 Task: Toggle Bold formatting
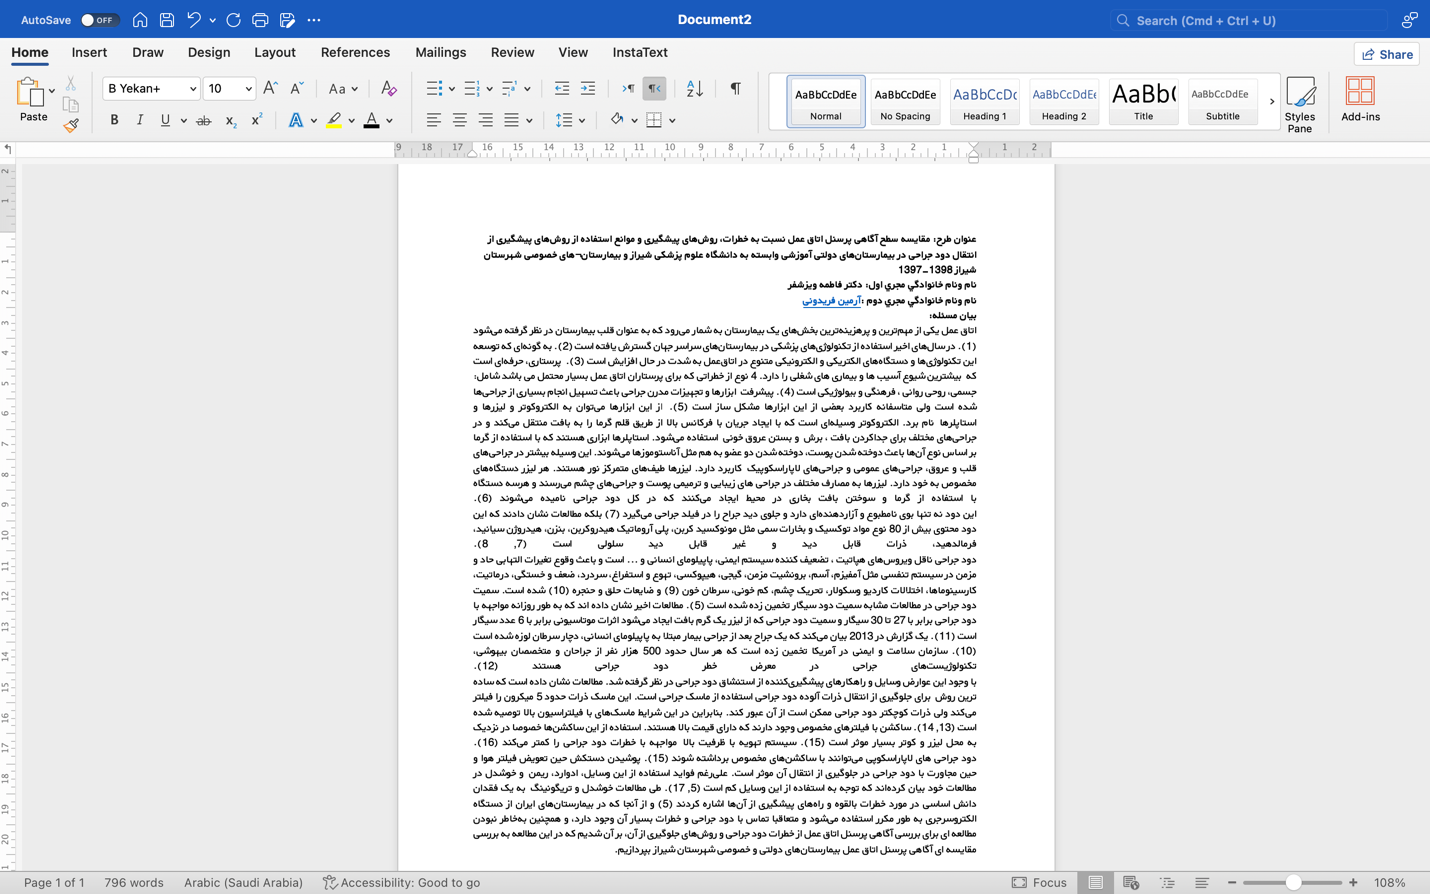[114, 121]
